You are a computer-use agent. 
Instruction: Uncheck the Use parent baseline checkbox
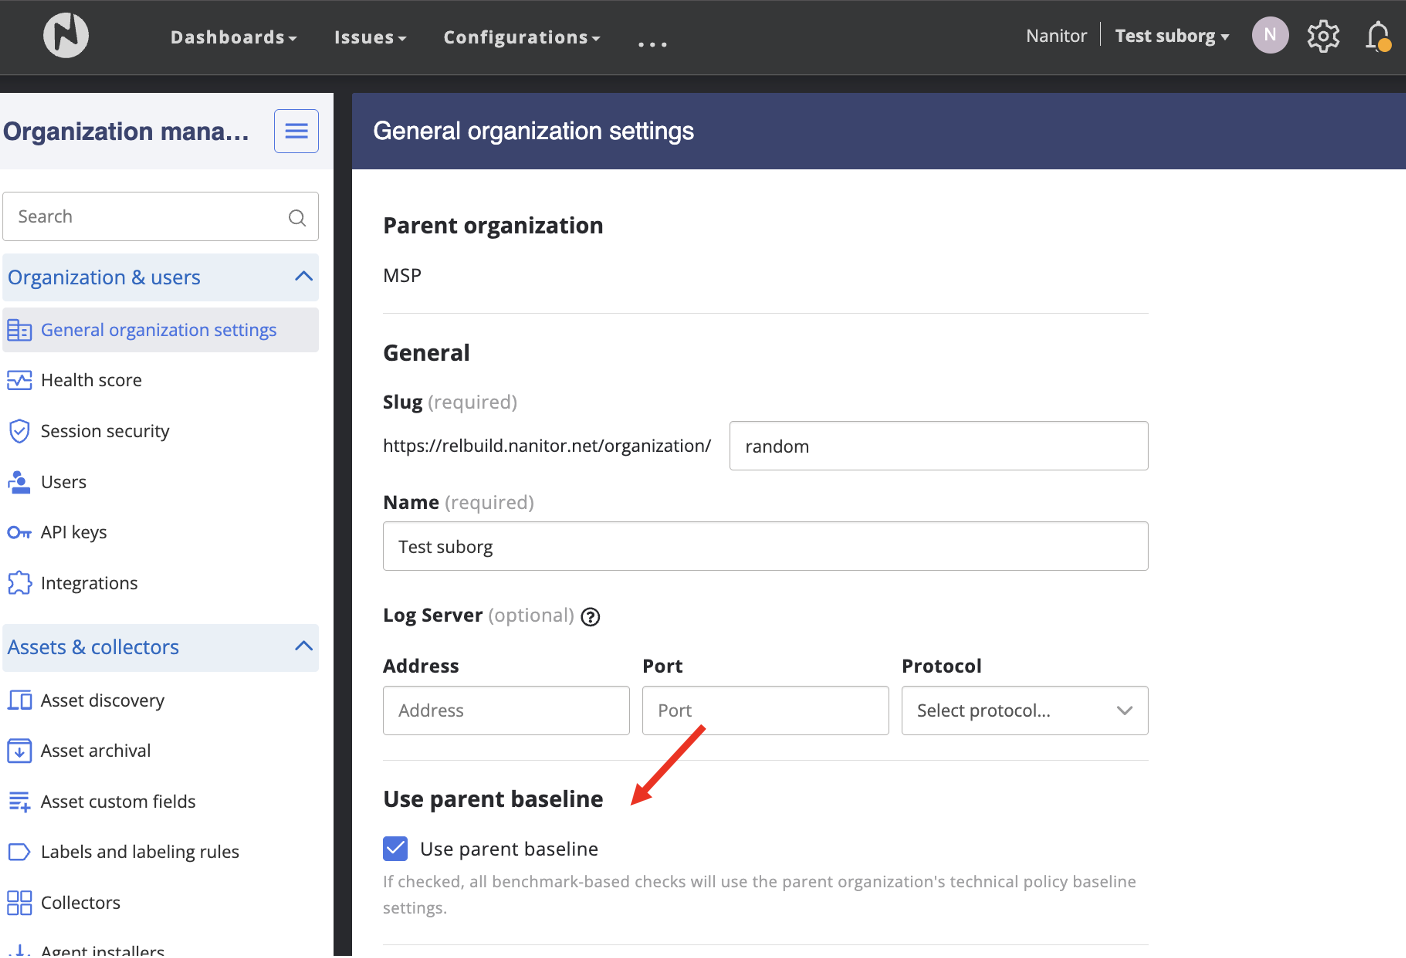coord(396,849)
